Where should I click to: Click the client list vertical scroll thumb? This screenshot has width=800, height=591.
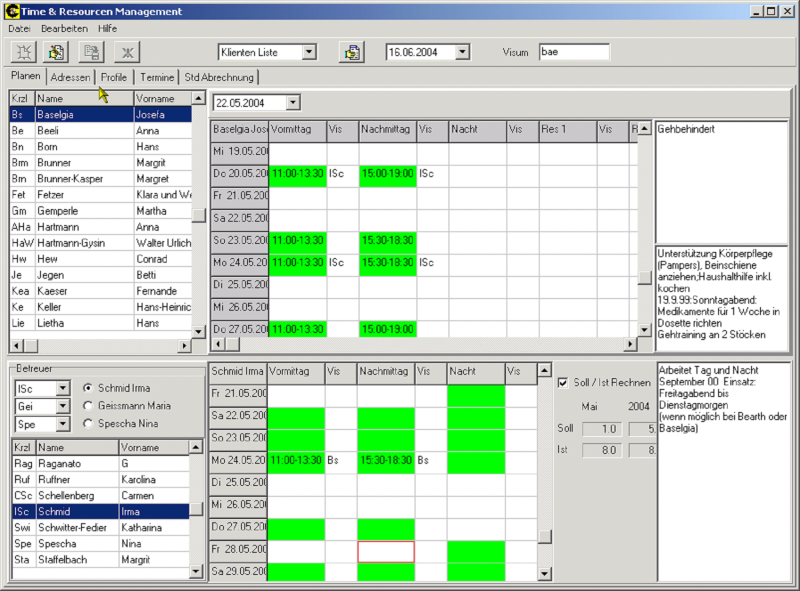pos(198,215)
